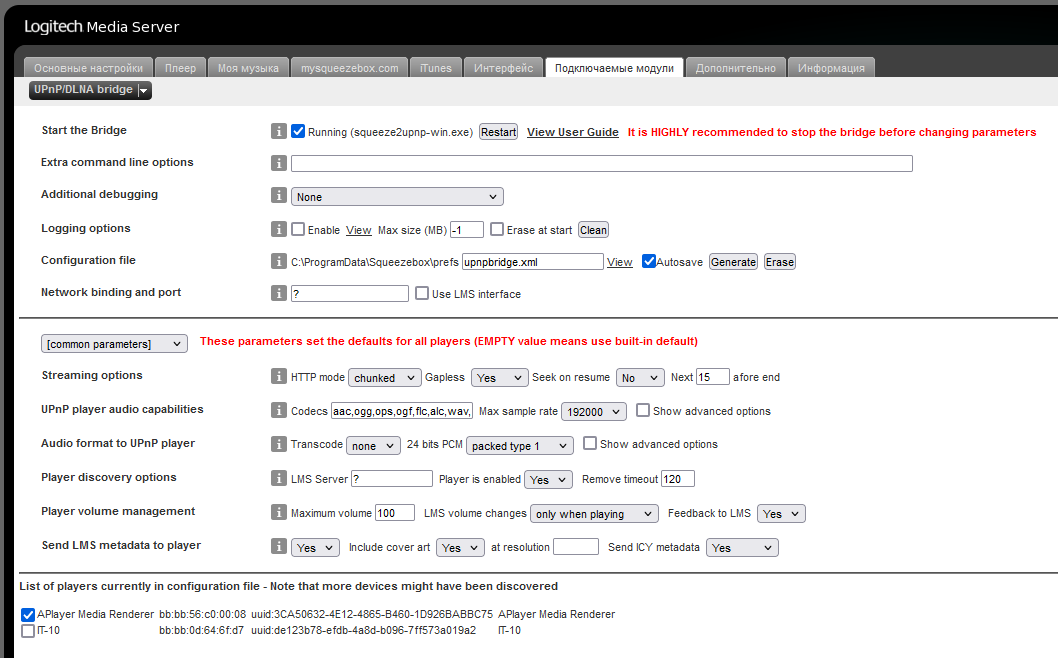Open Seek on resume dropdown

[640, 378]
